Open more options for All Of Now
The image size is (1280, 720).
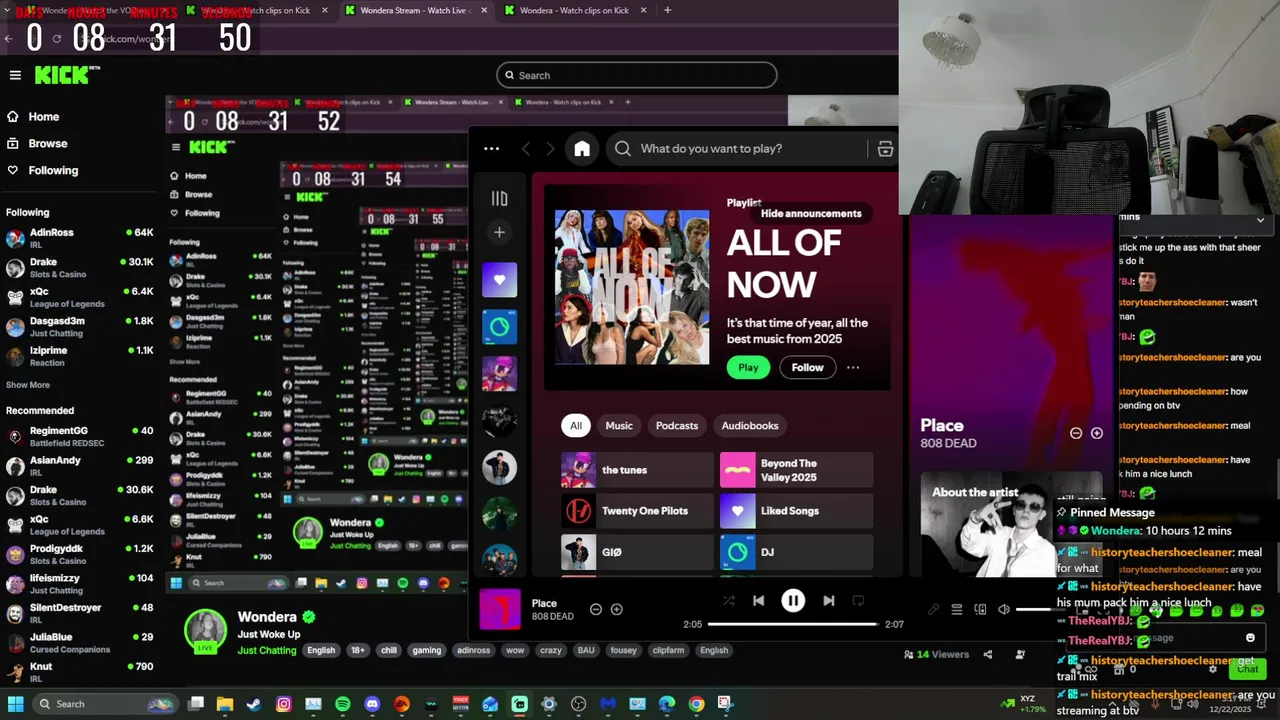853,368
